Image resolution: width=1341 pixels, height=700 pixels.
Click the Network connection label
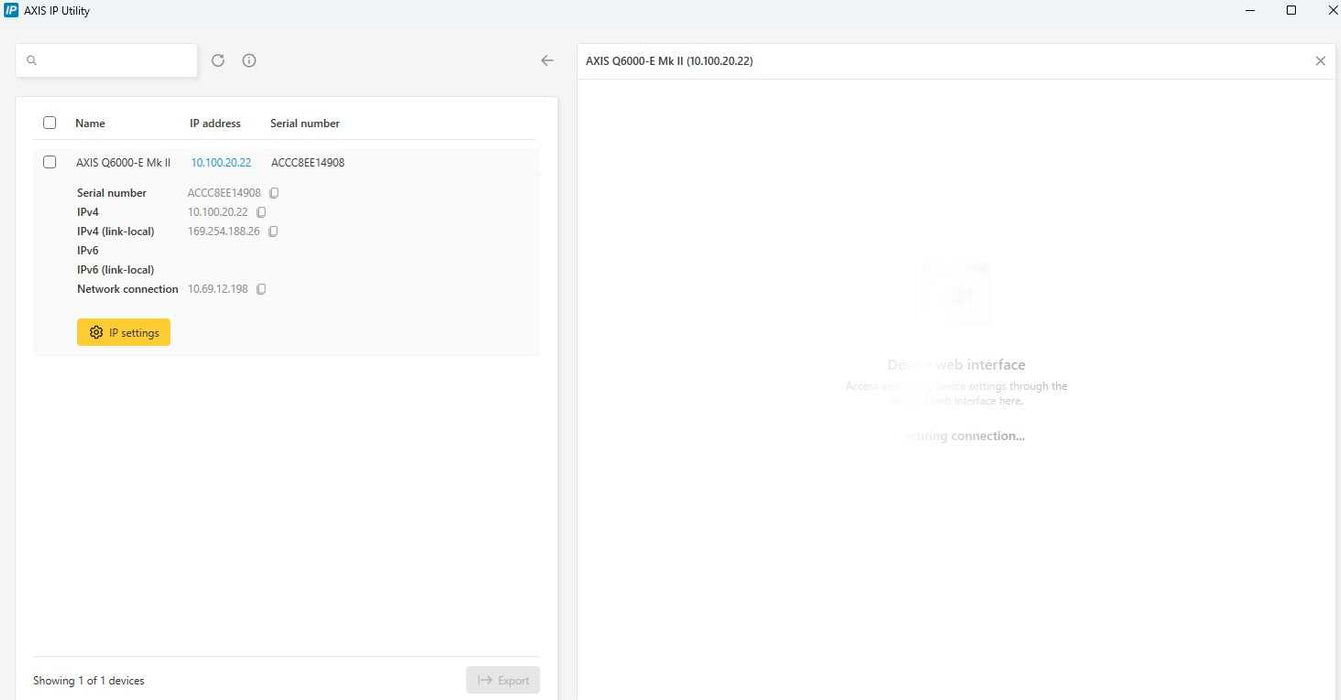coord(128,289)
